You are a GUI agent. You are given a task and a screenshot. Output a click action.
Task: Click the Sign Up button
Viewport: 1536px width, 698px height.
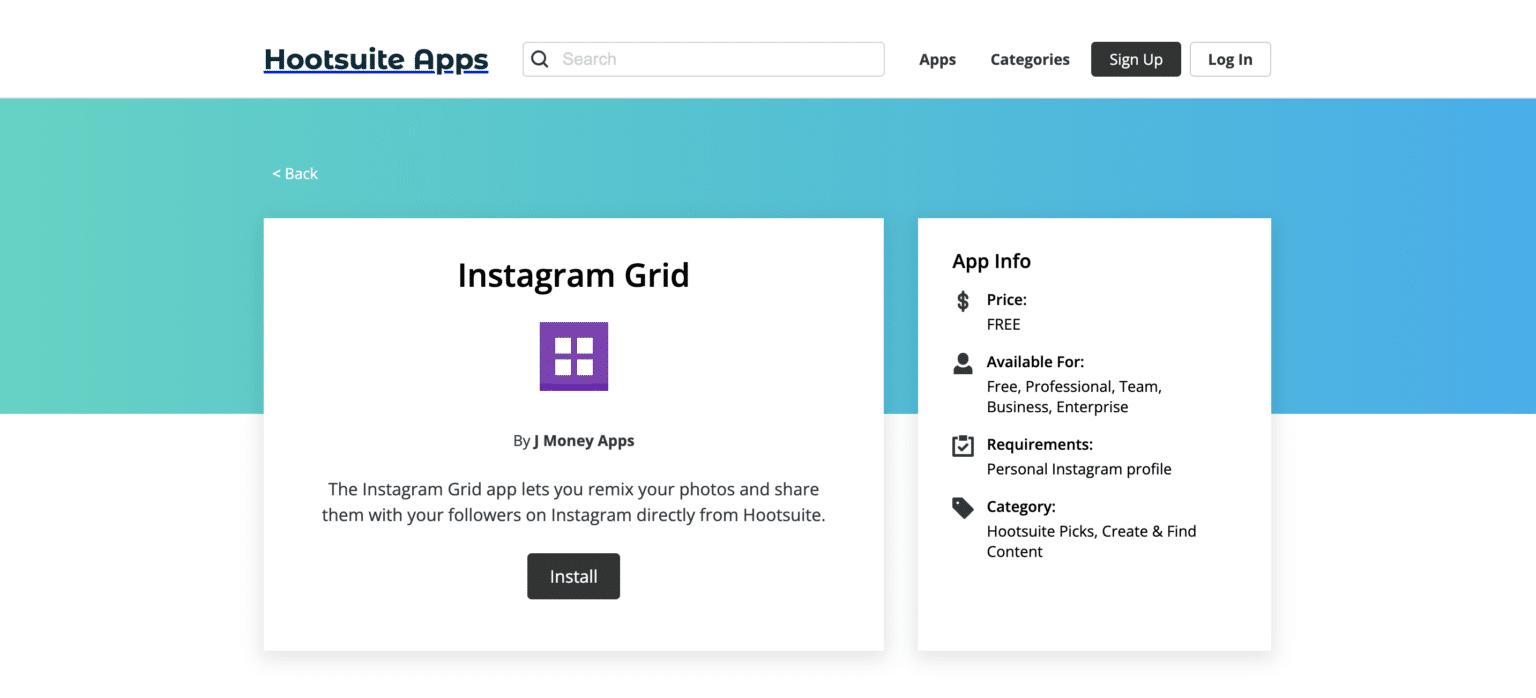tap(1135, 59)
